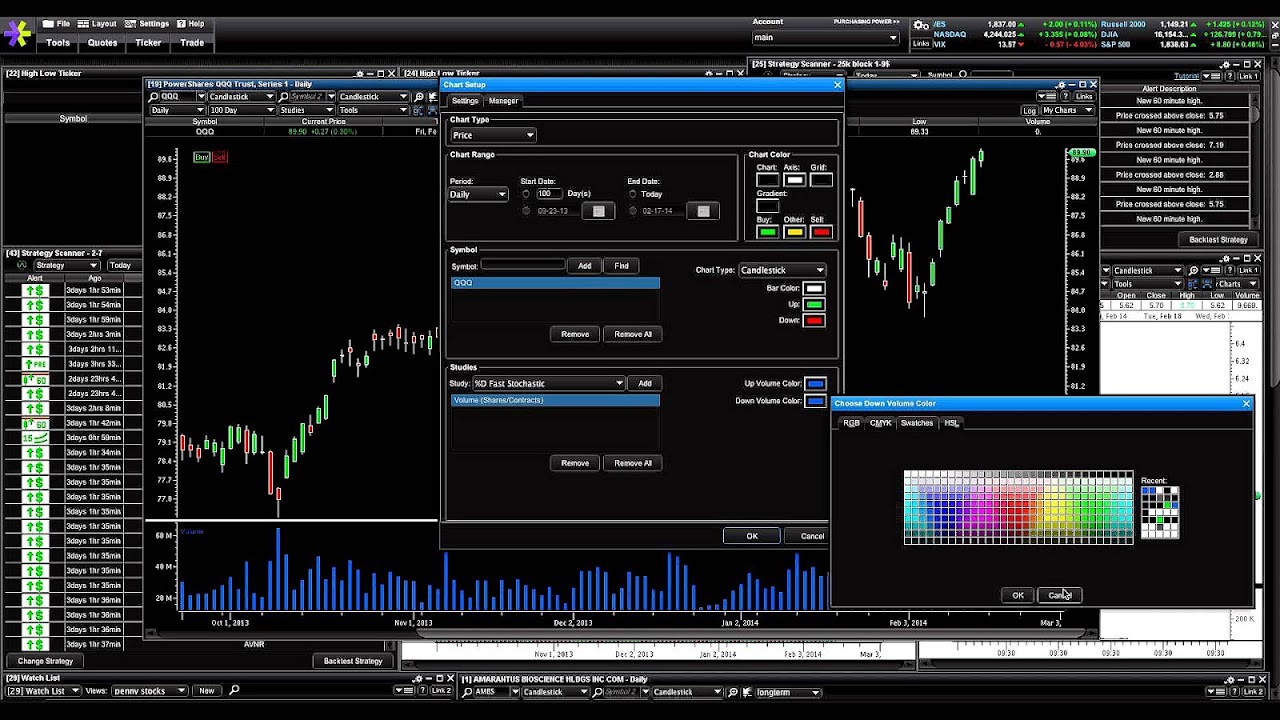Open the Chart Type Price dropdown
The width and height of the screenshot is (1280, 720).
tap(493, 134)
